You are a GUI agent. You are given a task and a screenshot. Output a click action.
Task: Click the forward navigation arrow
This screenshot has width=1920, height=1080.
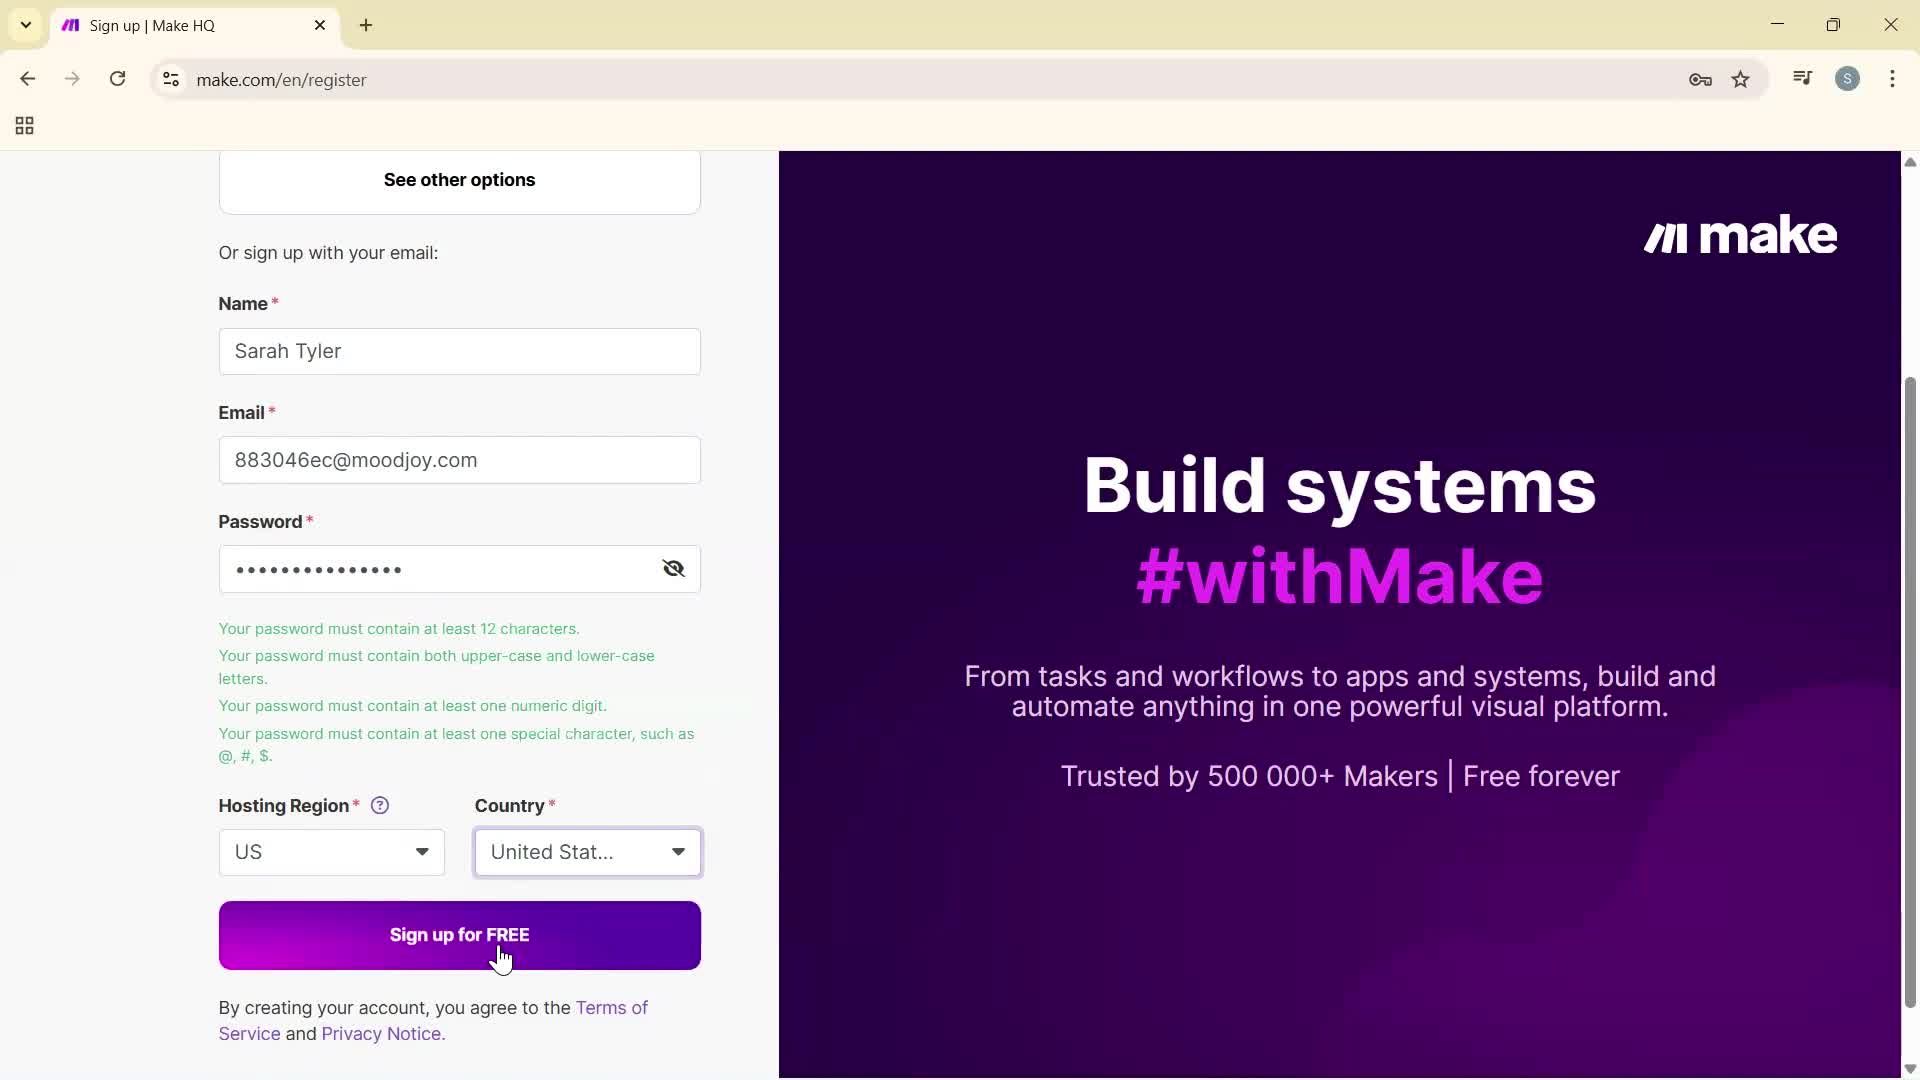point(72,79)
